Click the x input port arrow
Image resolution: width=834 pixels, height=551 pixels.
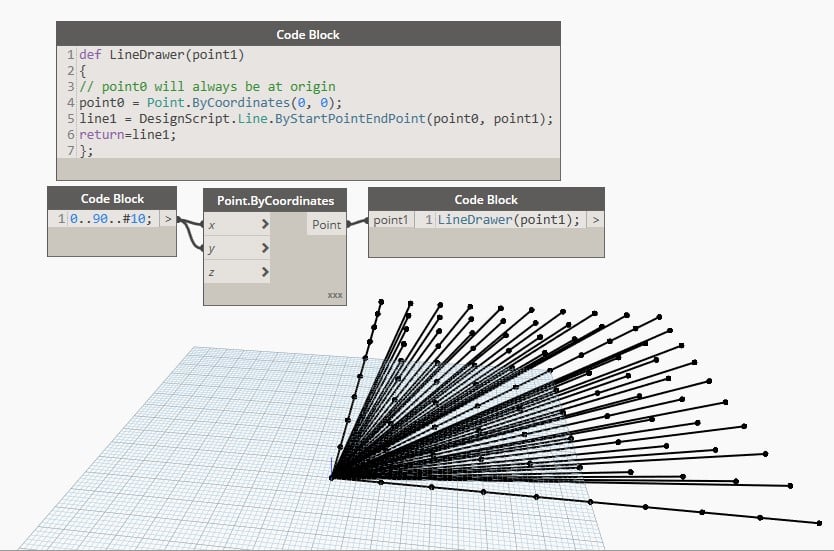tap(265, 224)
